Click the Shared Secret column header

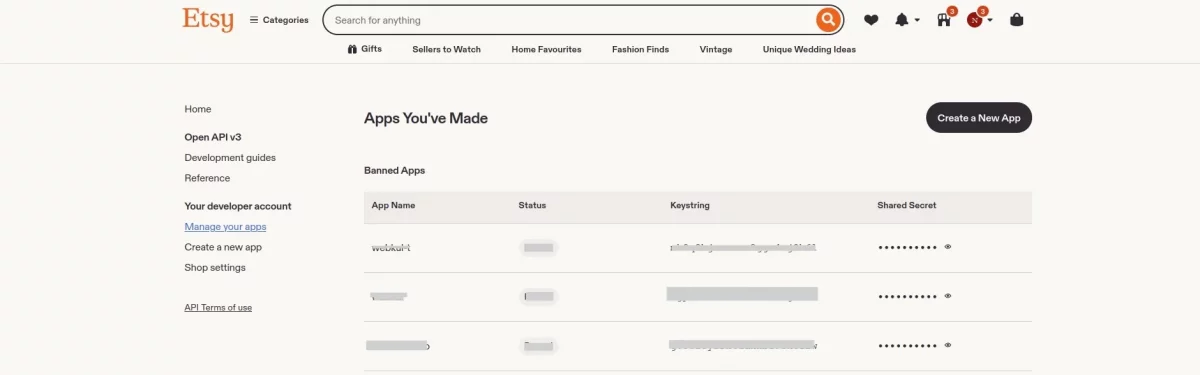tap(907, 205)
